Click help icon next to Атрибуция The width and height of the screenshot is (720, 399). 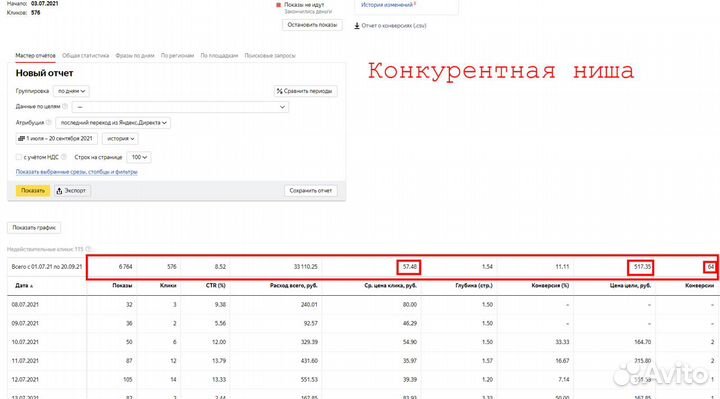(49, 122)
